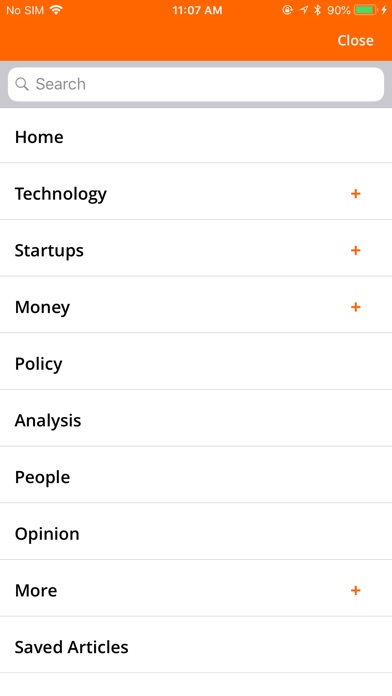This screenshot has height=696, width=392.
Task: Go to the Home section
Action: tap(196, 137)
